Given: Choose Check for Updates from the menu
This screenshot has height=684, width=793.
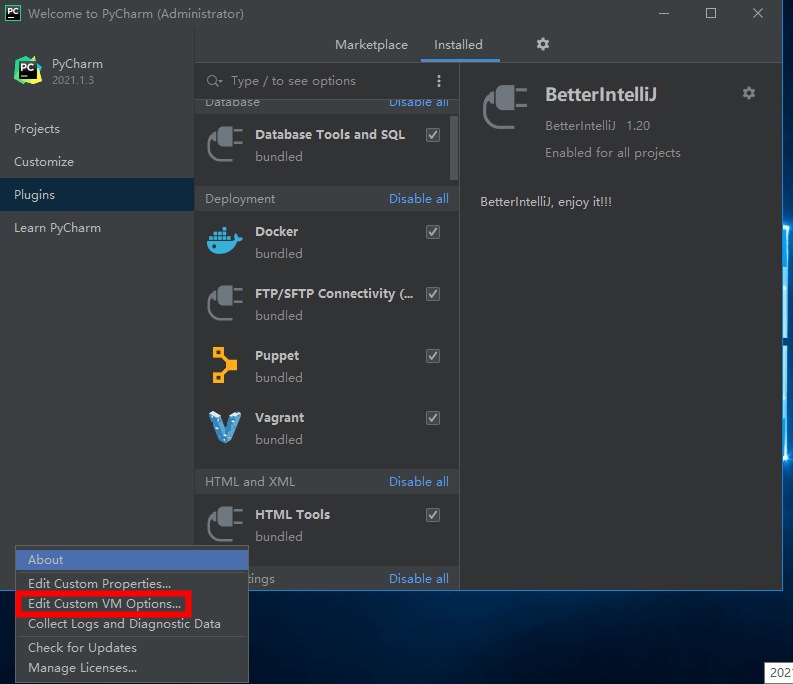Looking at the screenshot, I should tap(82, 648).
